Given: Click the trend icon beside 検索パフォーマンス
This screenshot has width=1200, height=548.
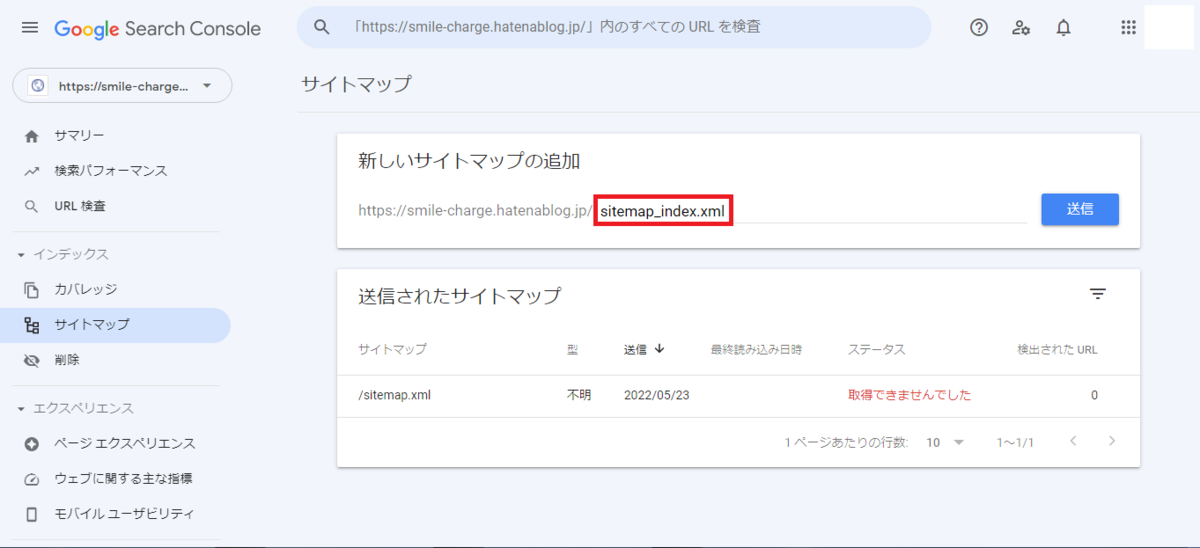Looking at the screenshot, I should pyautogui.click(x=32, y=171).
